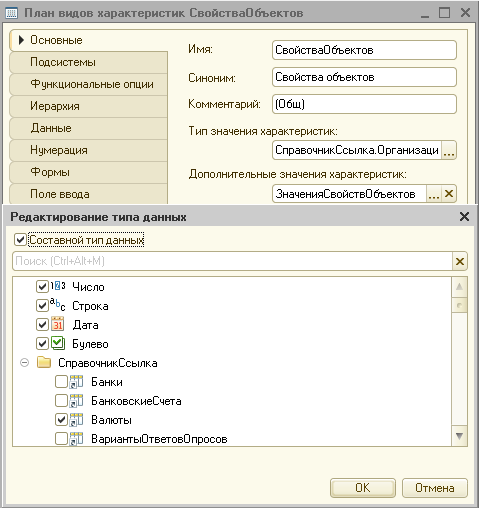Open type chooser for Тип значения характеристик
Screen dimensions: 479x508
[449, 150]
